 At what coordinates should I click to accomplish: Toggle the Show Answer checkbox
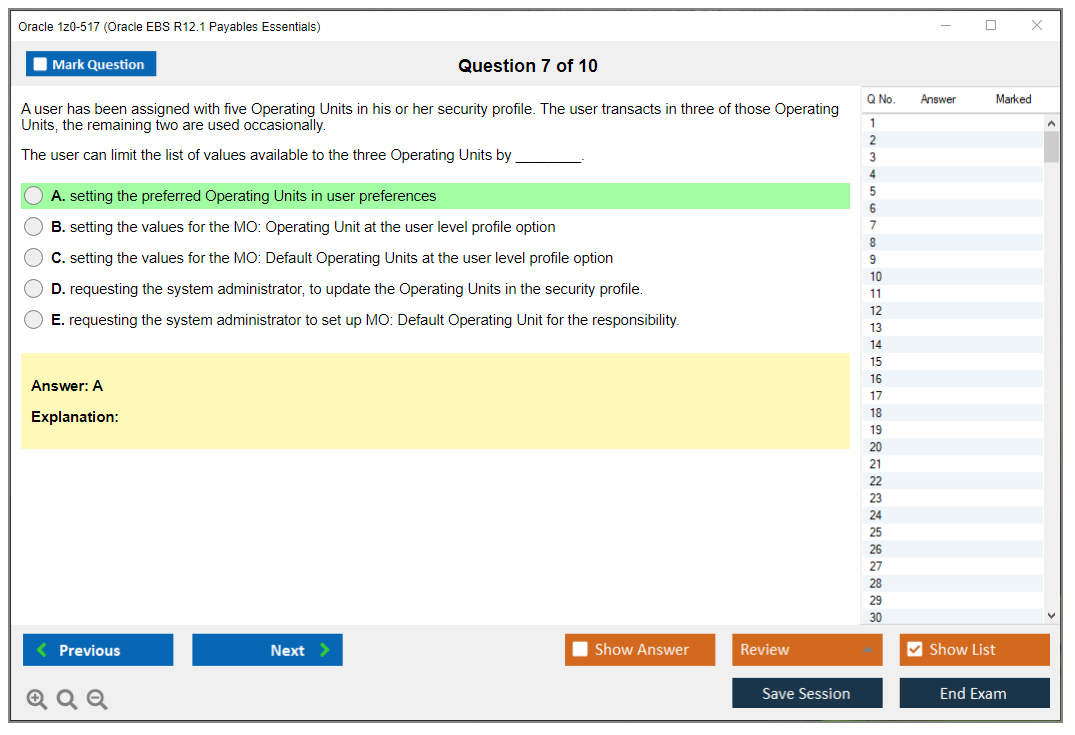pos(581,650)
